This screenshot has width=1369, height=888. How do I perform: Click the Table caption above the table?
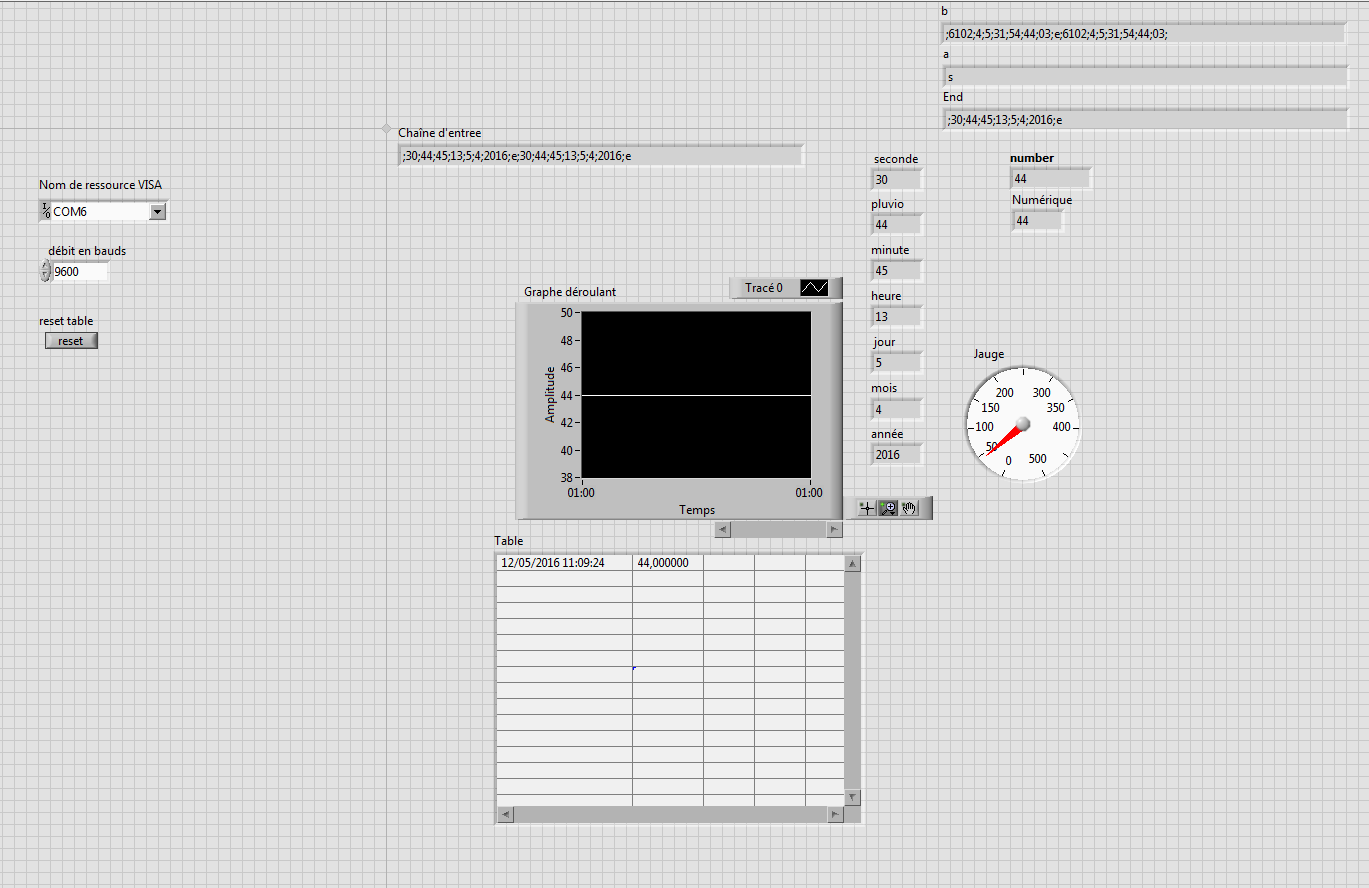coord(509,541)
